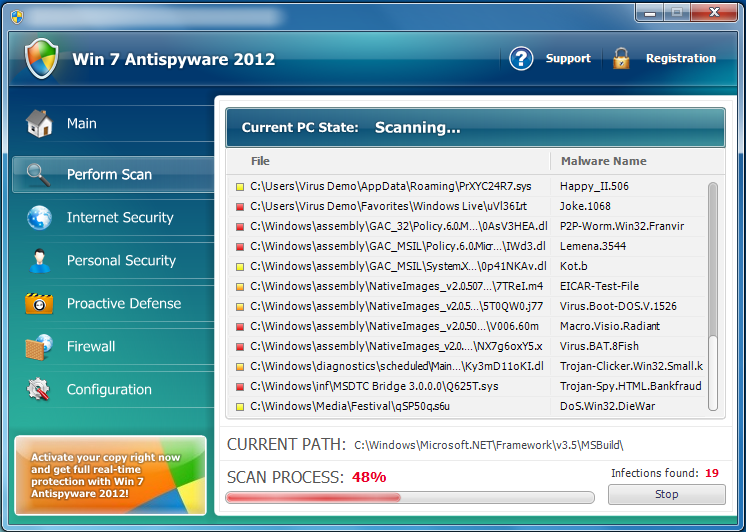Click red marker beside IWd3.dl file
Screen dimensions: 746x532
[240, 247]
